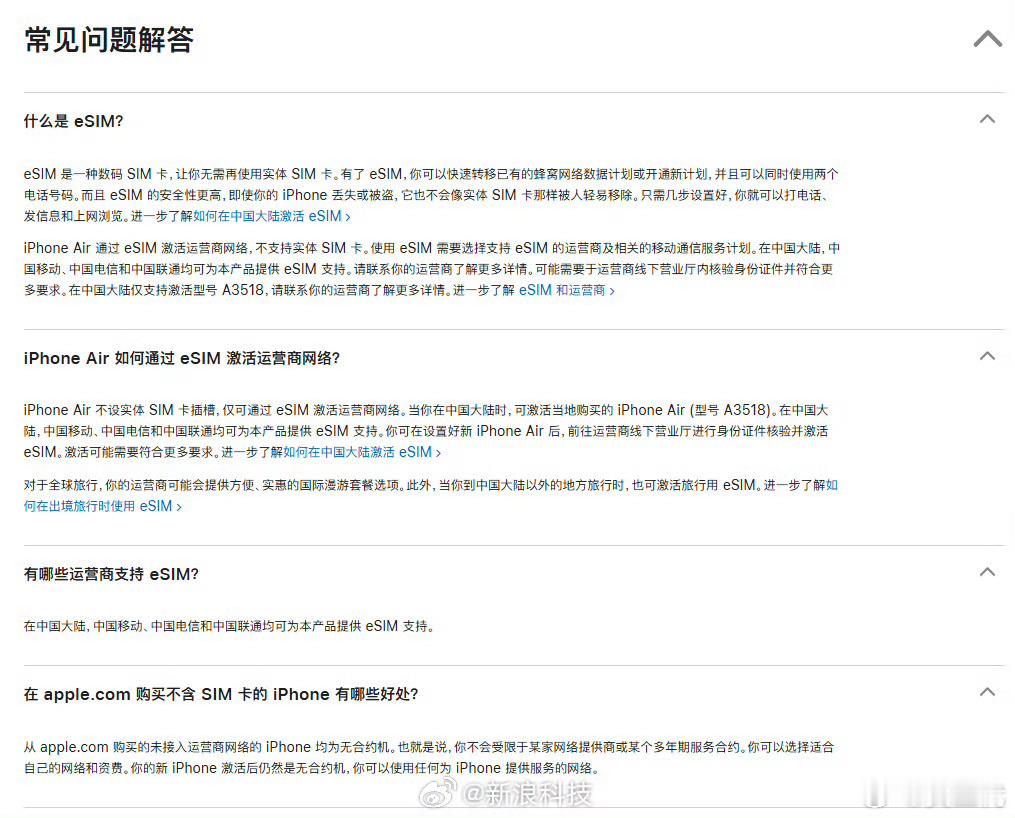Open 如何在中国大陆激活 eSIM link under iPhone Air section
The height and width of the screenshot is (818, 1015).
tap(362, 452)
